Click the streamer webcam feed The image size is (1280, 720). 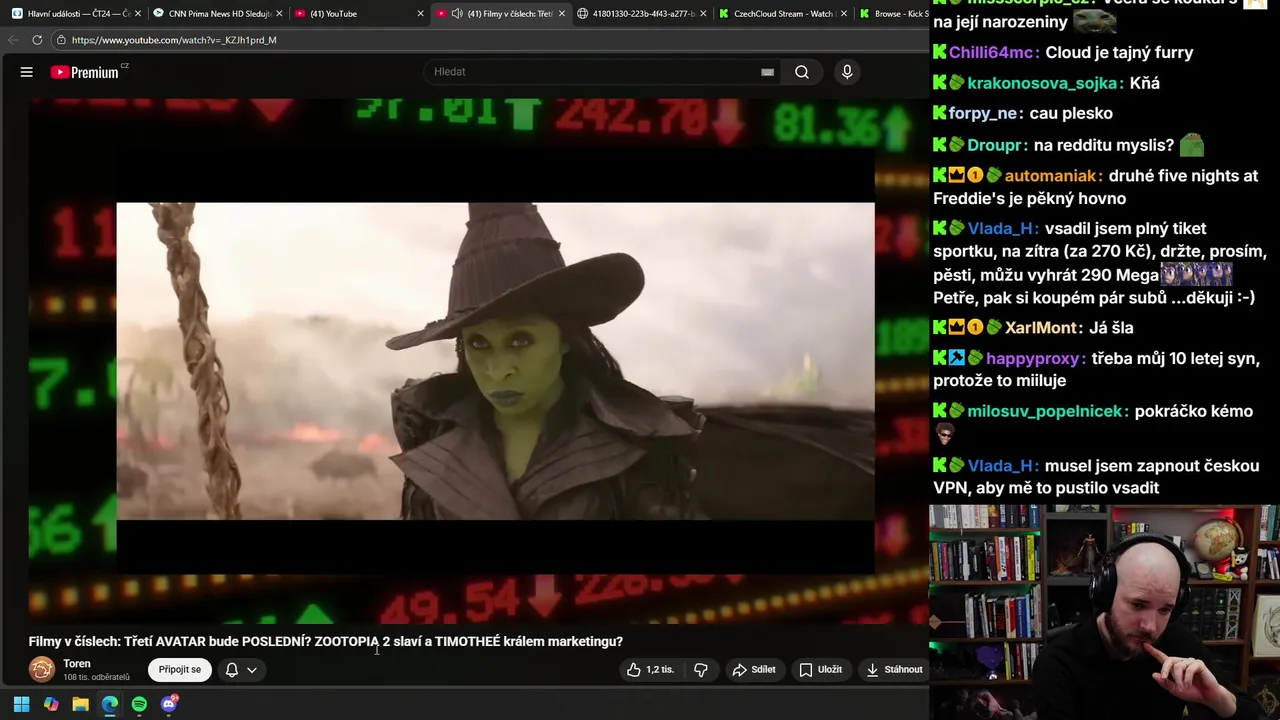(1104, 612)
